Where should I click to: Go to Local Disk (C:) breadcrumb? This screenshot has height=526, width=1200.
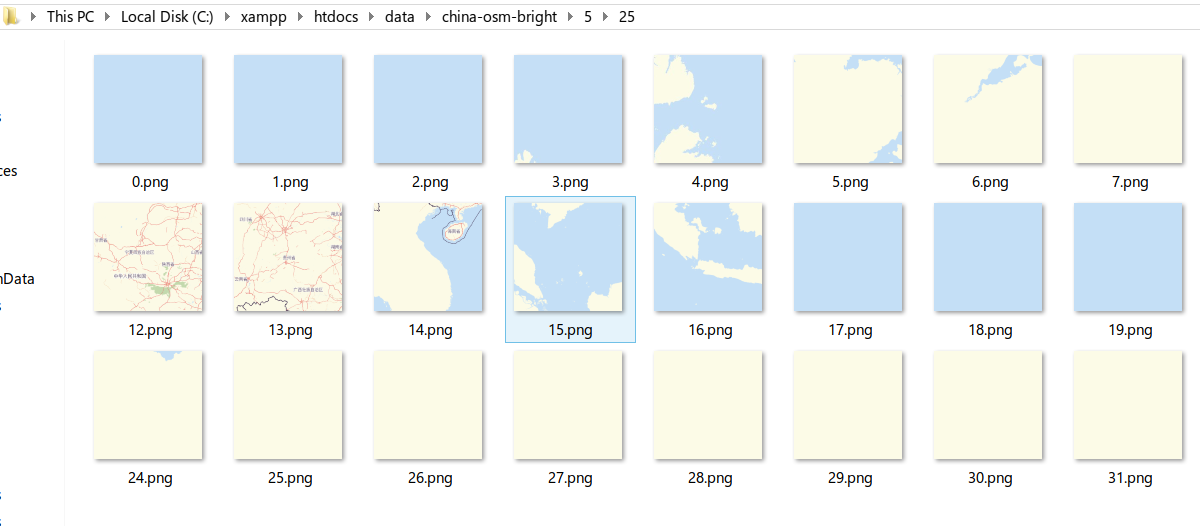[x=167, y=17]
